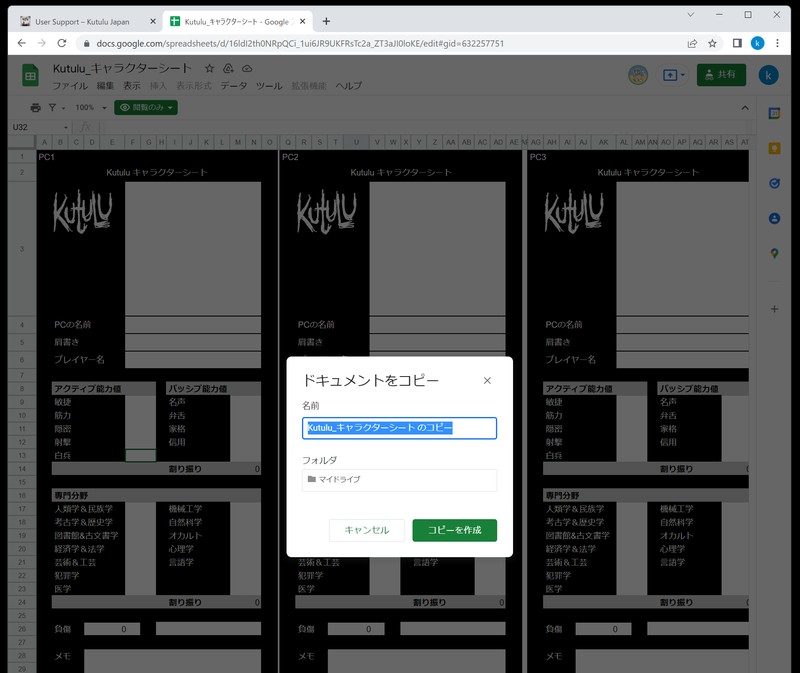800x673 pixels.
Task: Click the コピーを作成 button
Action: coord(455,530)
